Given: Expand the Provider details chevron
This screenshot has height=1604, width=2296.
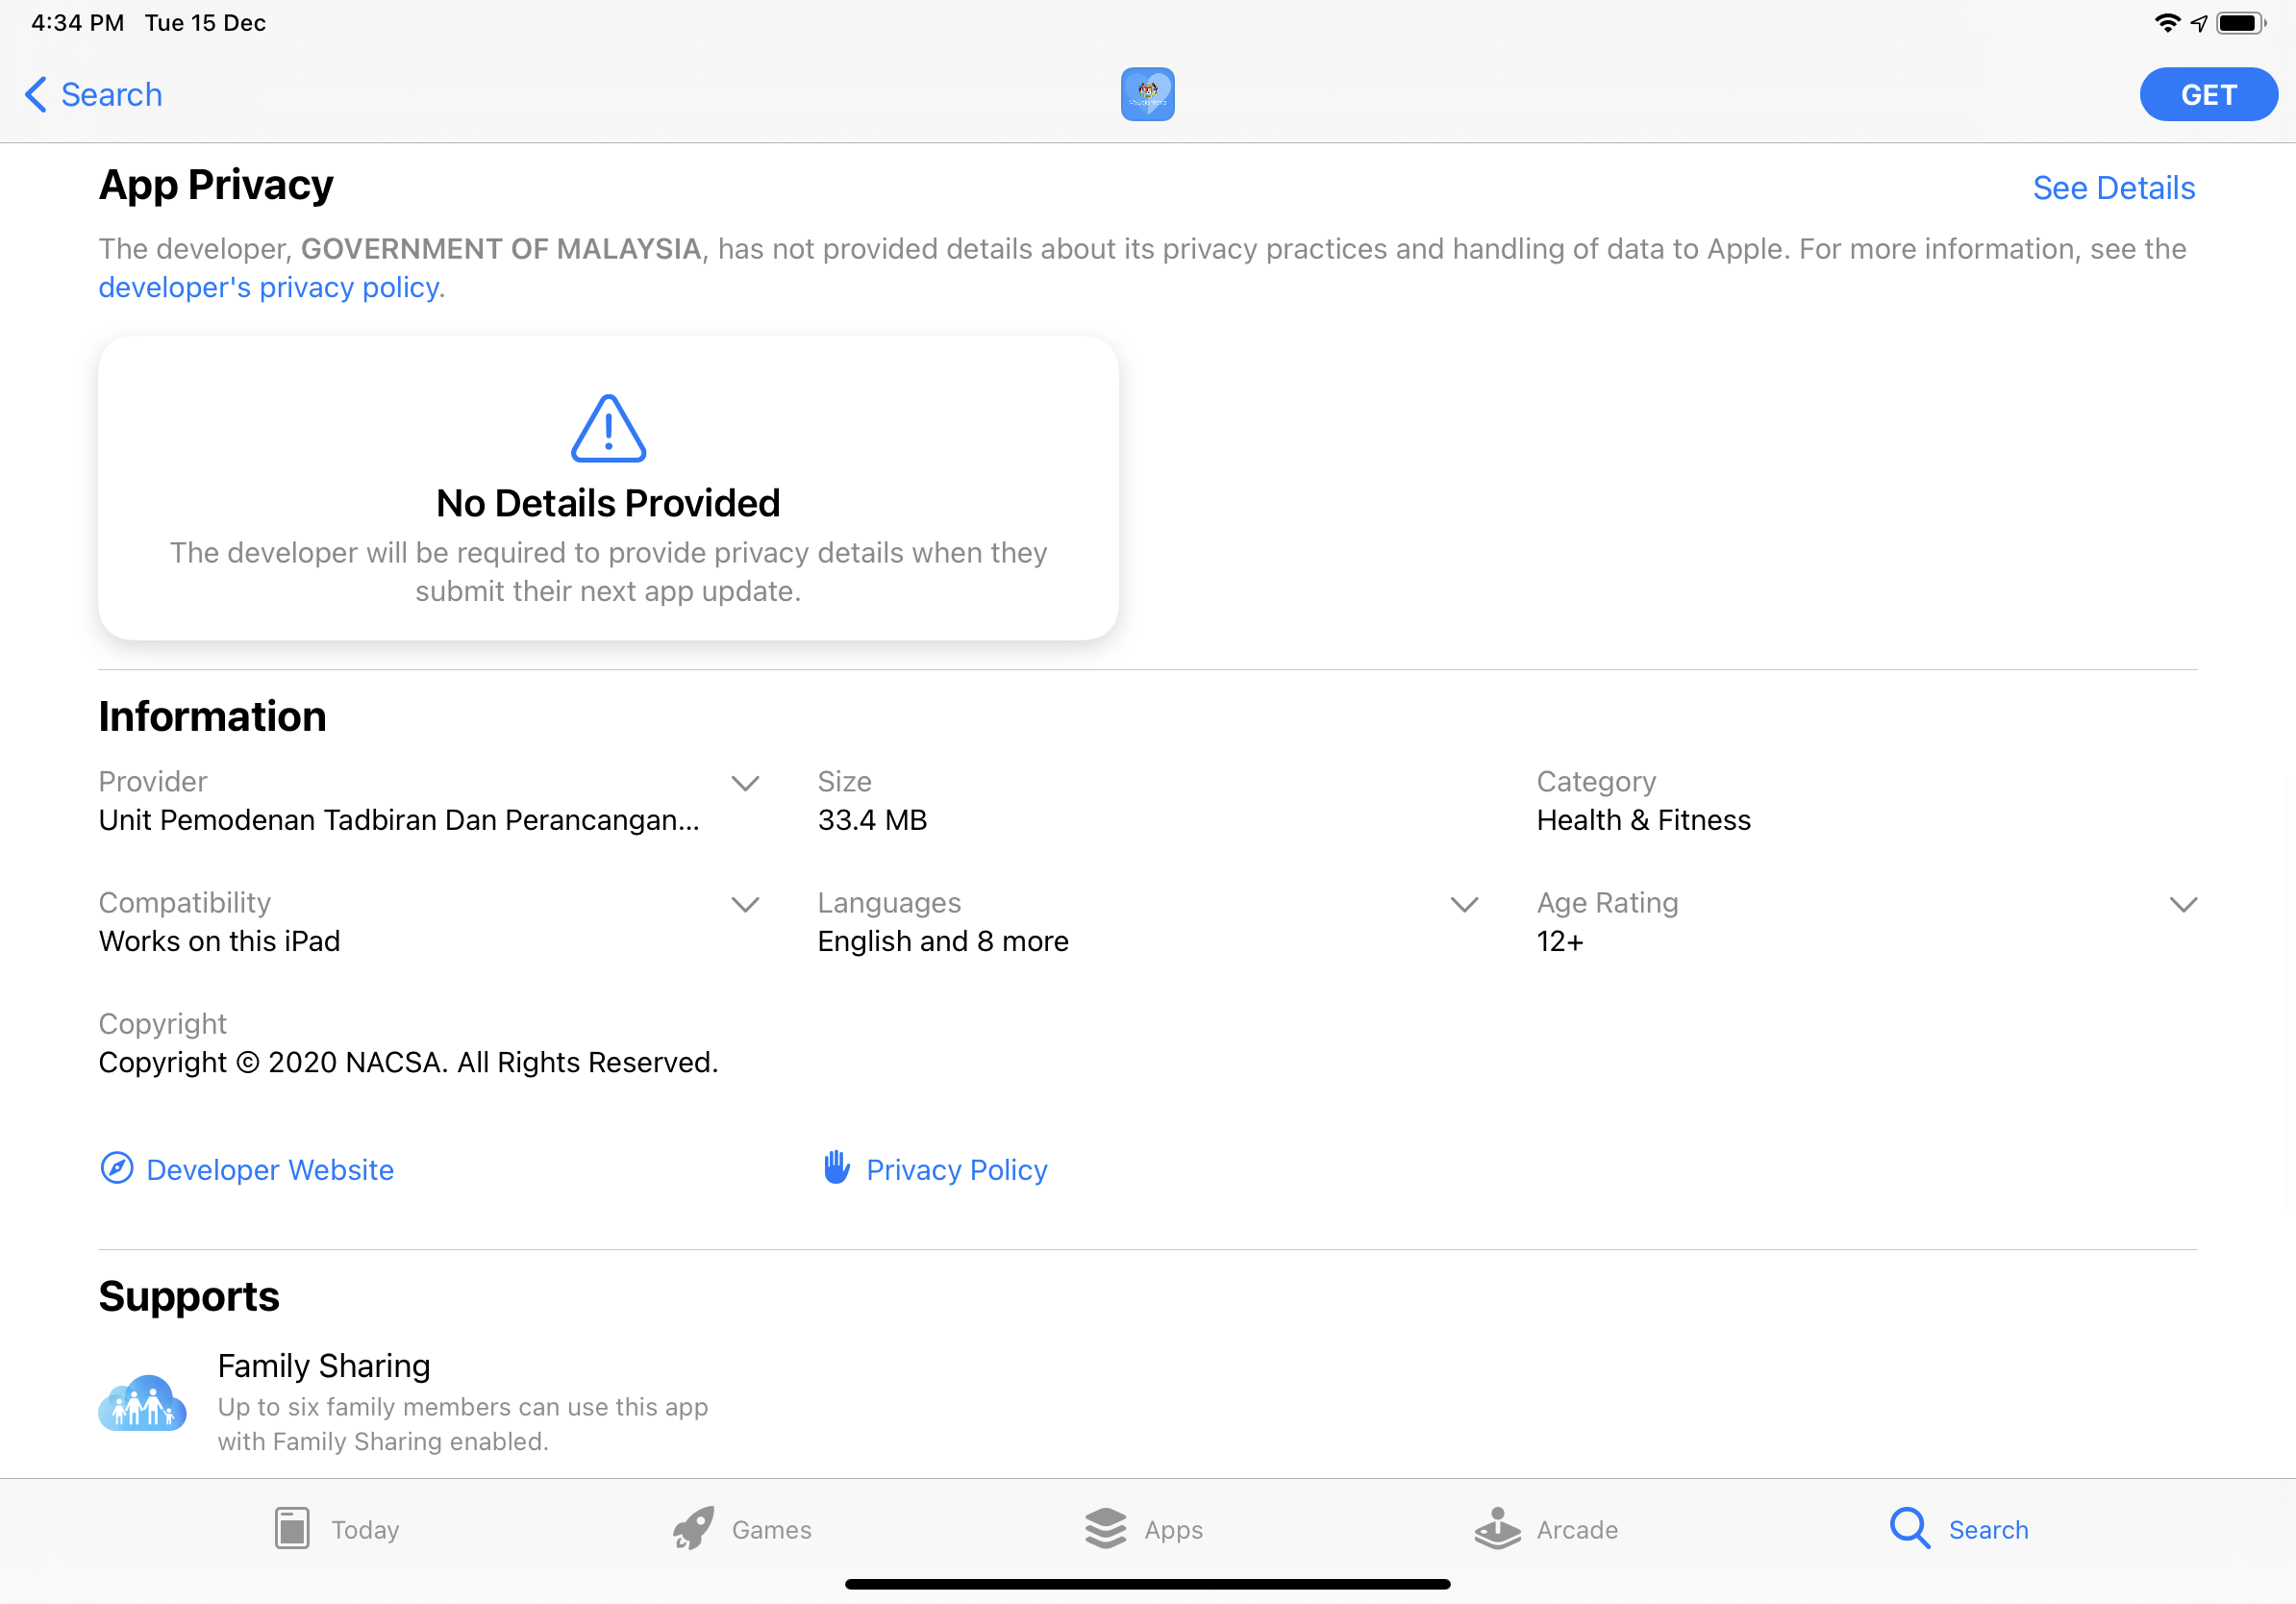Looking at the screenshot, I should point(745,783).
